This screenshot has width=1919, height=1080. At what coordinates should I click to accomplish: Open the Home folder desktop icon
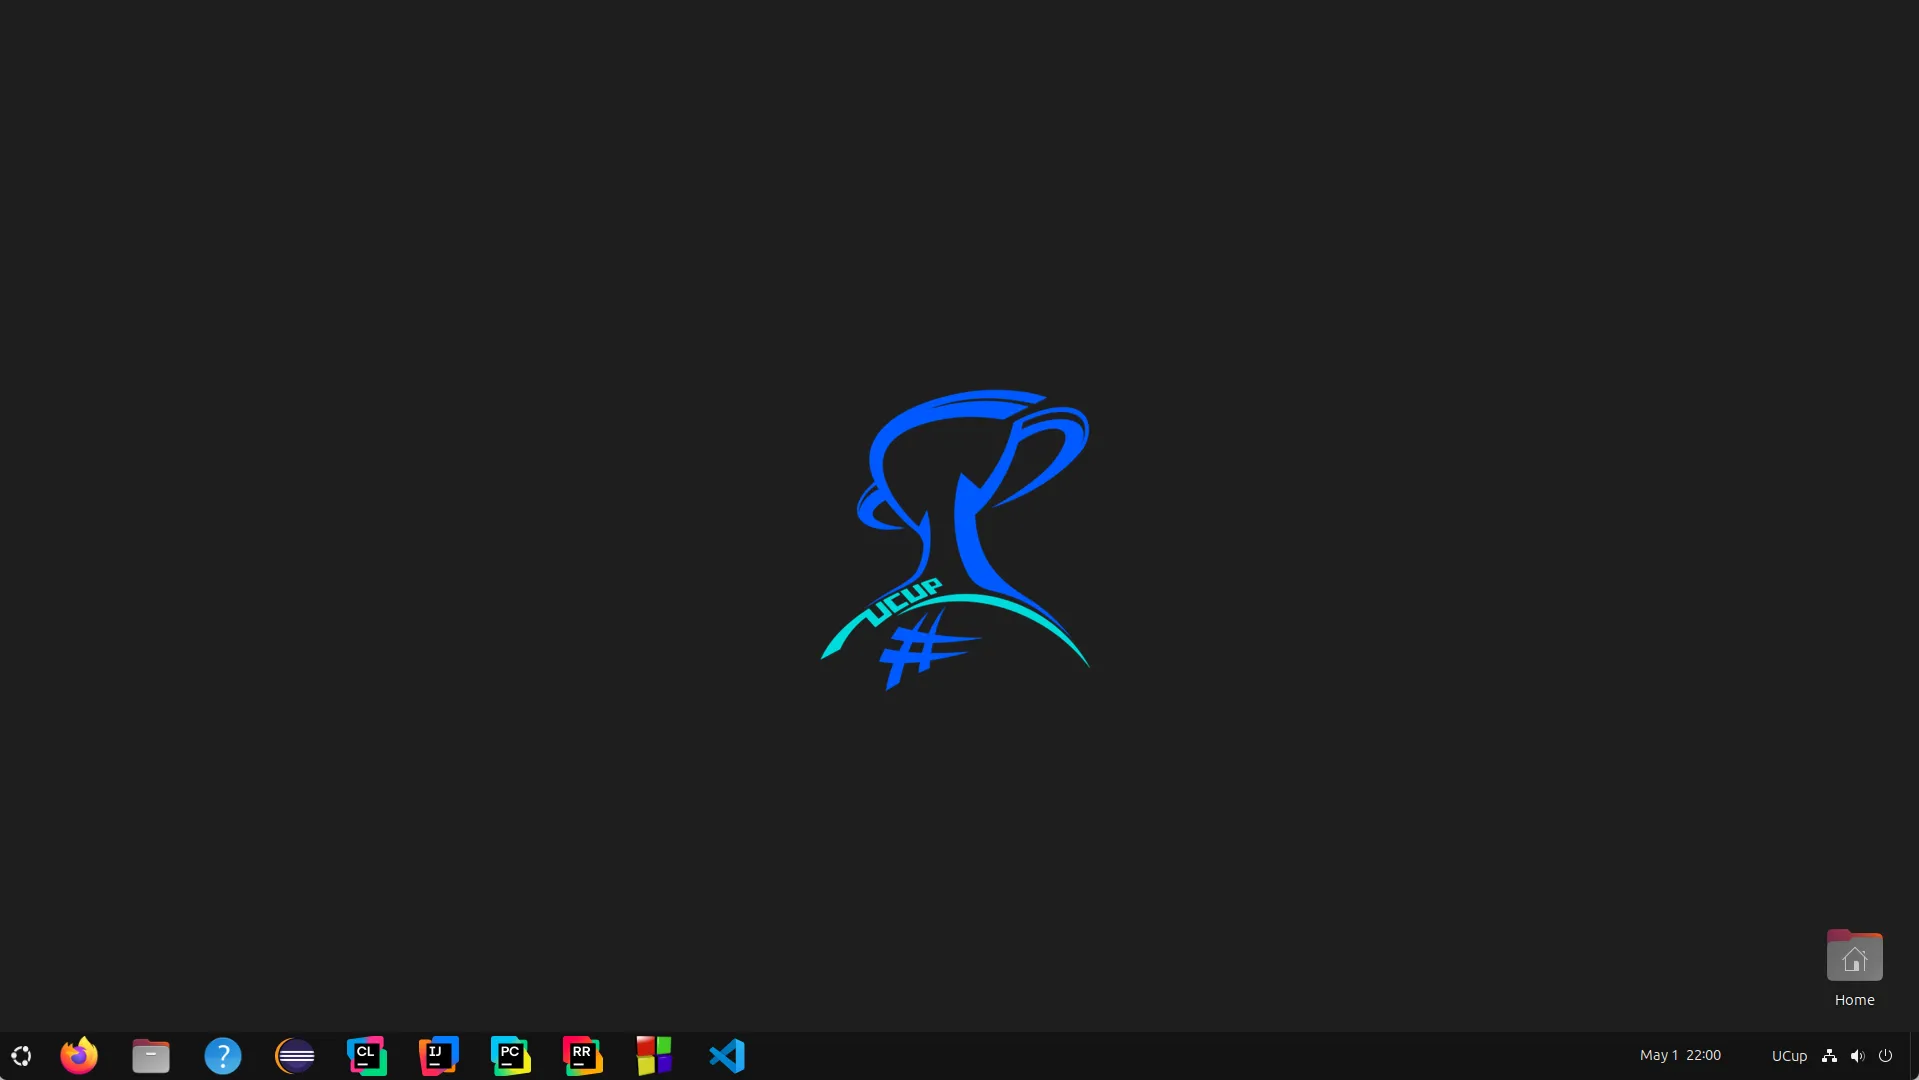click(1855, 956)
